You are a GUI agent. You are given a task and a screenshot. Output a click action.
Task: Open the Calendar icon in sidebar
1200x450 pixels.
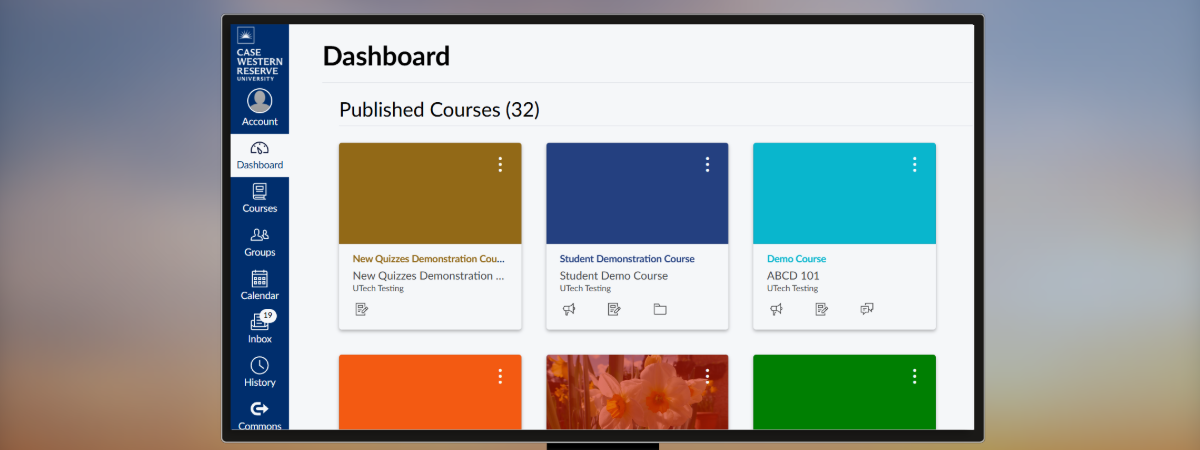pyautogui.click(x=260, y=279)
